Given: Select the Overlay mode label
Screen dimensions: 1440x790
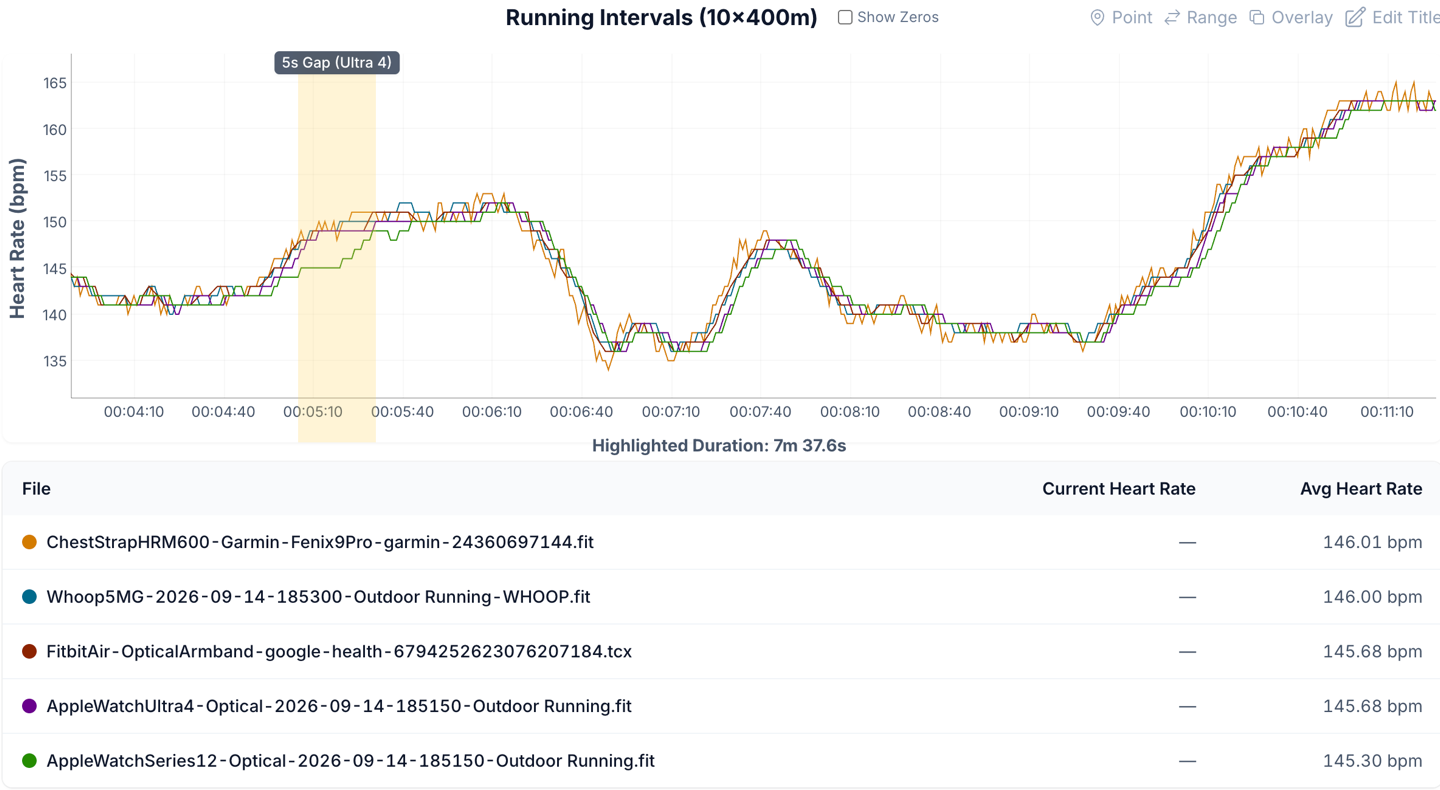Looking at the screenshot, I should tap(1302, 18).
